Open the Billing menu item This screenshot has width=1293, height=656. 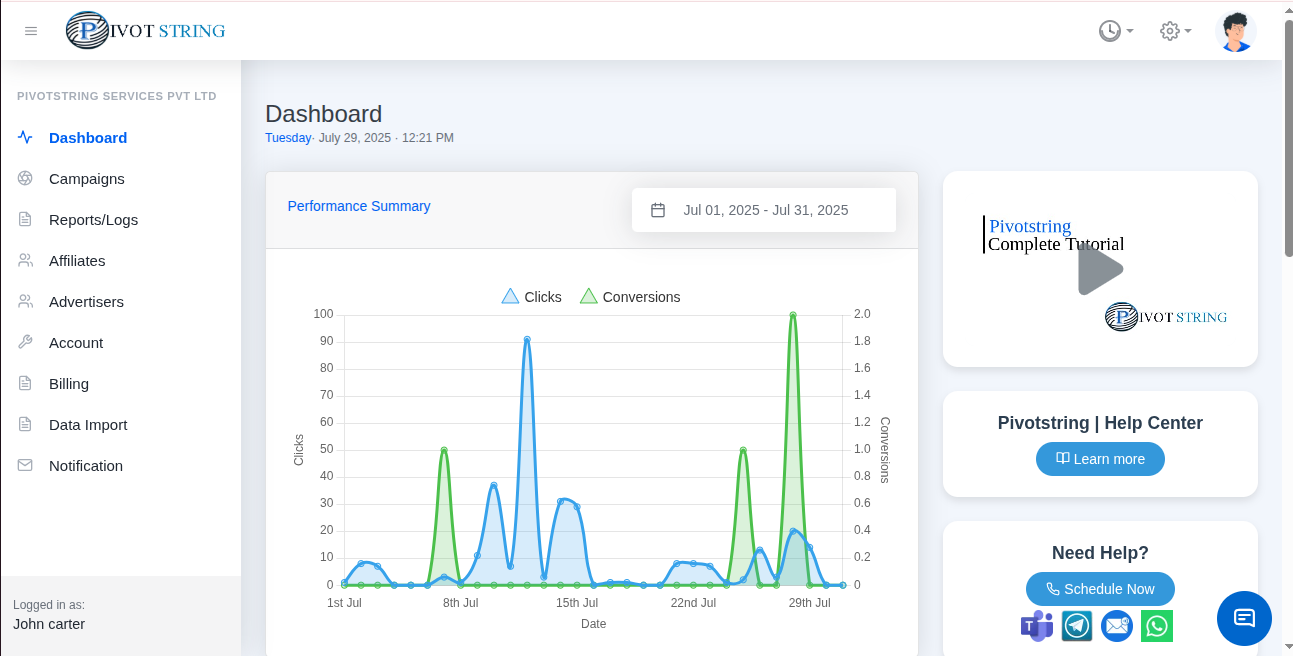[x=68, y=384]
